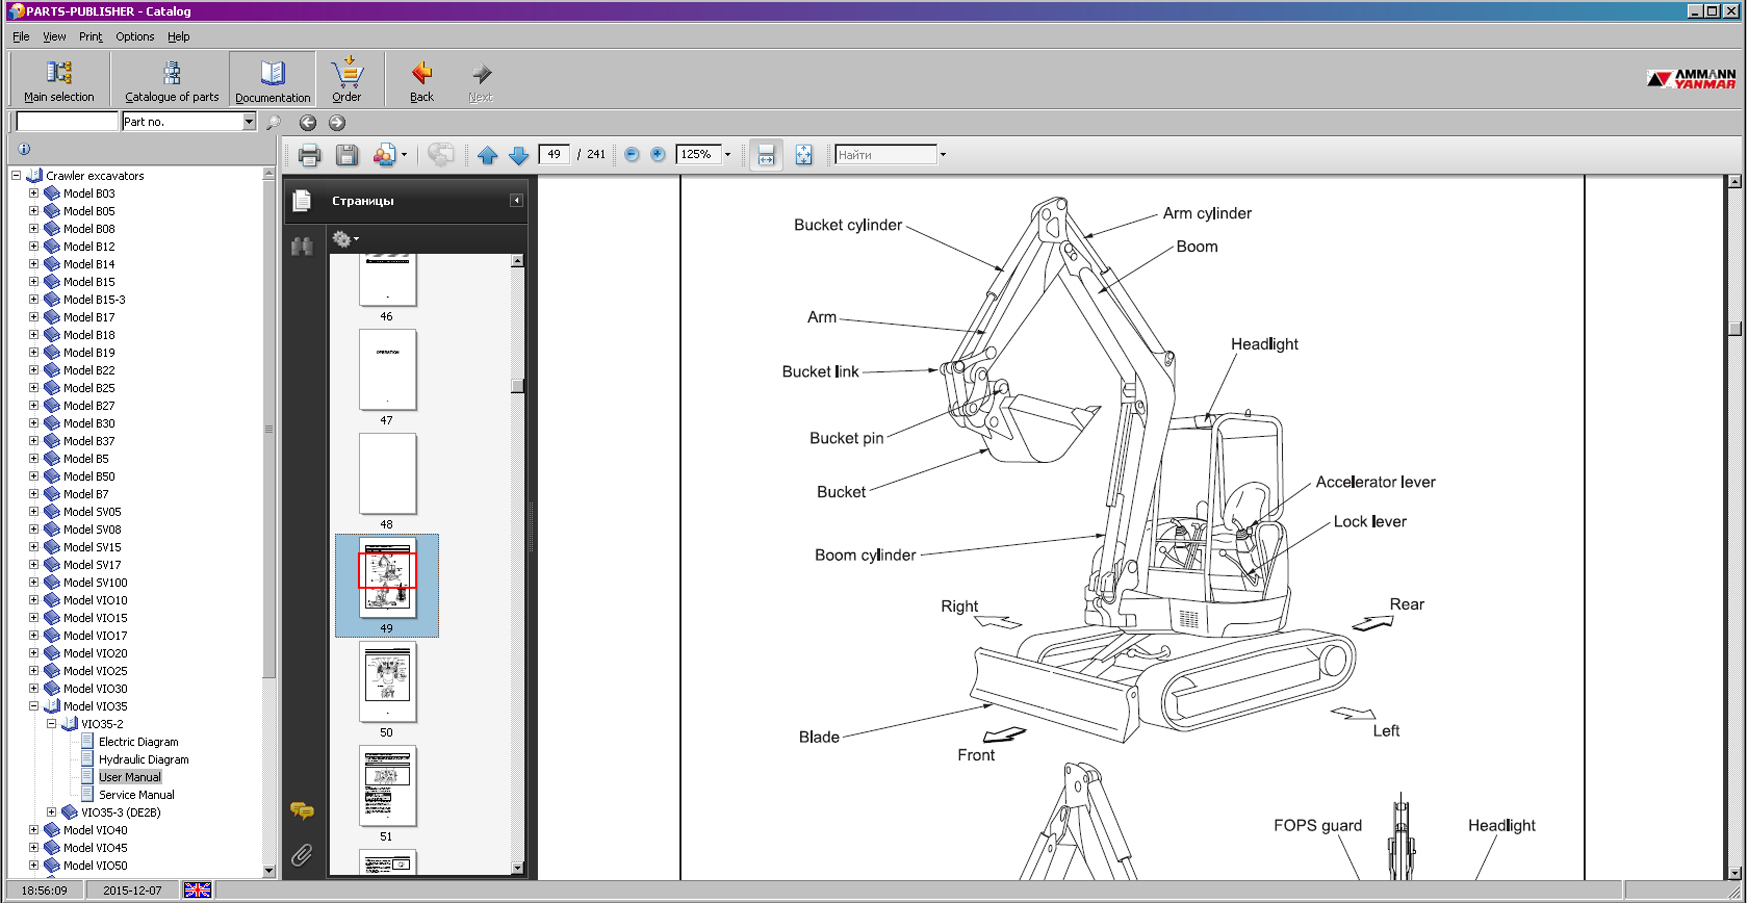Screen dimensions: 1748x903
Task: Open the Print menu
Action: (x=90, y=37)
